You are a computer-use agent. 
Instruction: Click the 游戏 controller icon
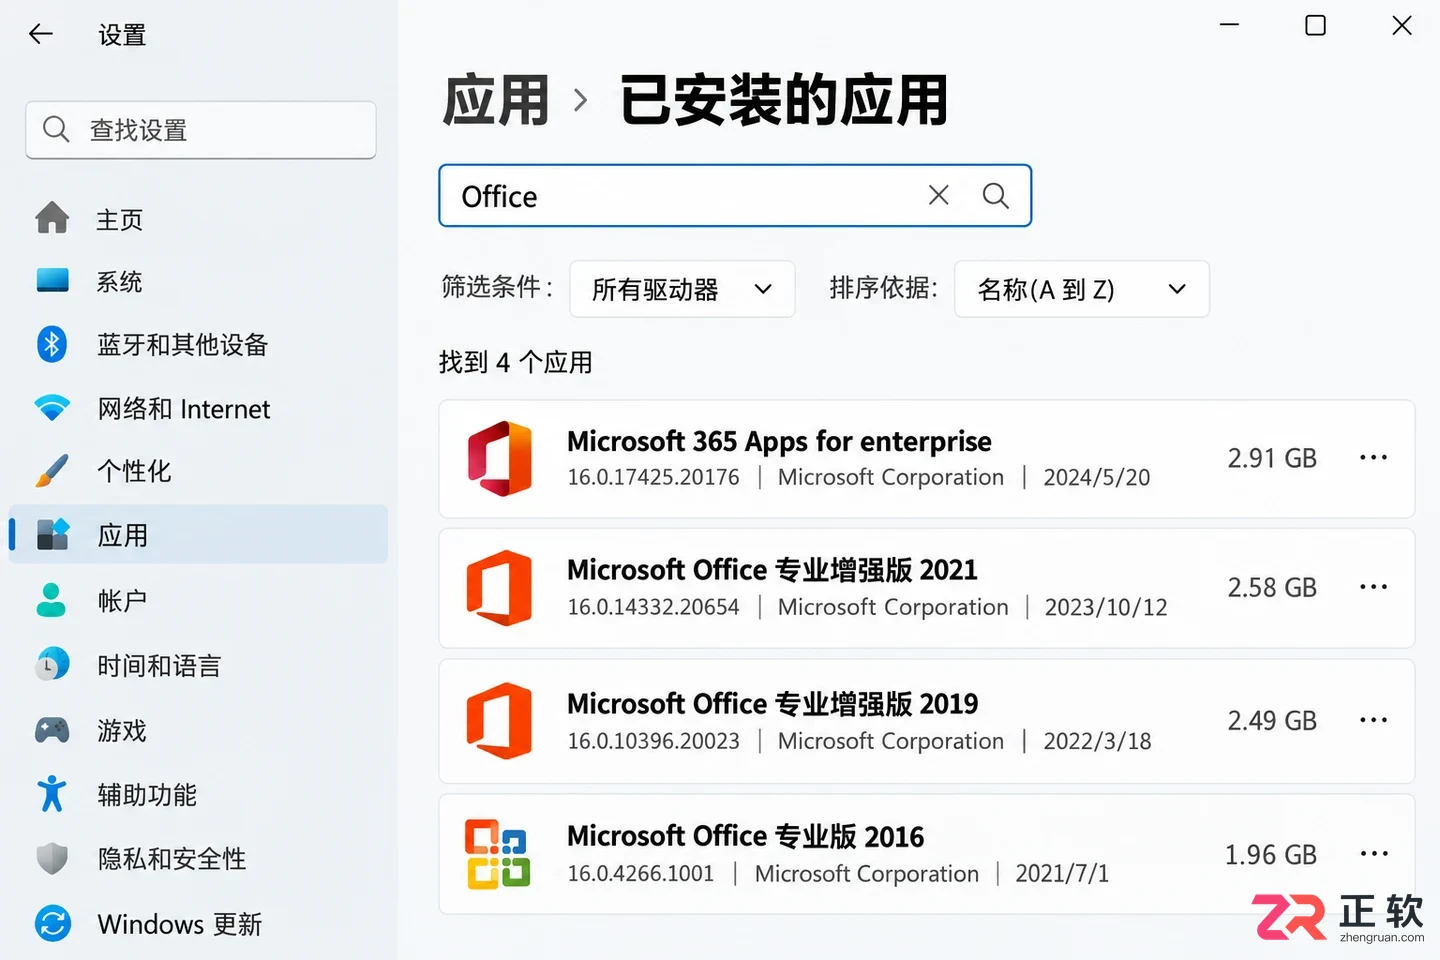point(52,730)
